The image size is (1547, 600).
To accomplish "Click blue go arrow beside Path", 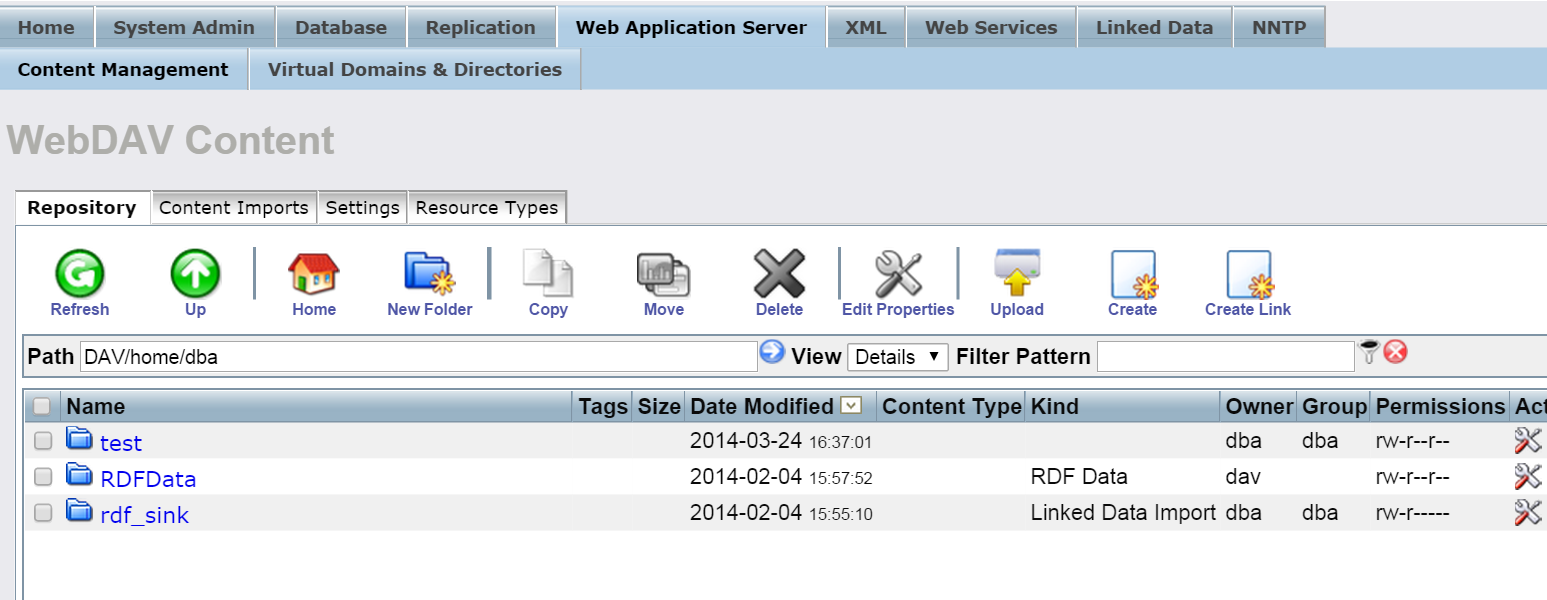I will click(x=772, y=352).
